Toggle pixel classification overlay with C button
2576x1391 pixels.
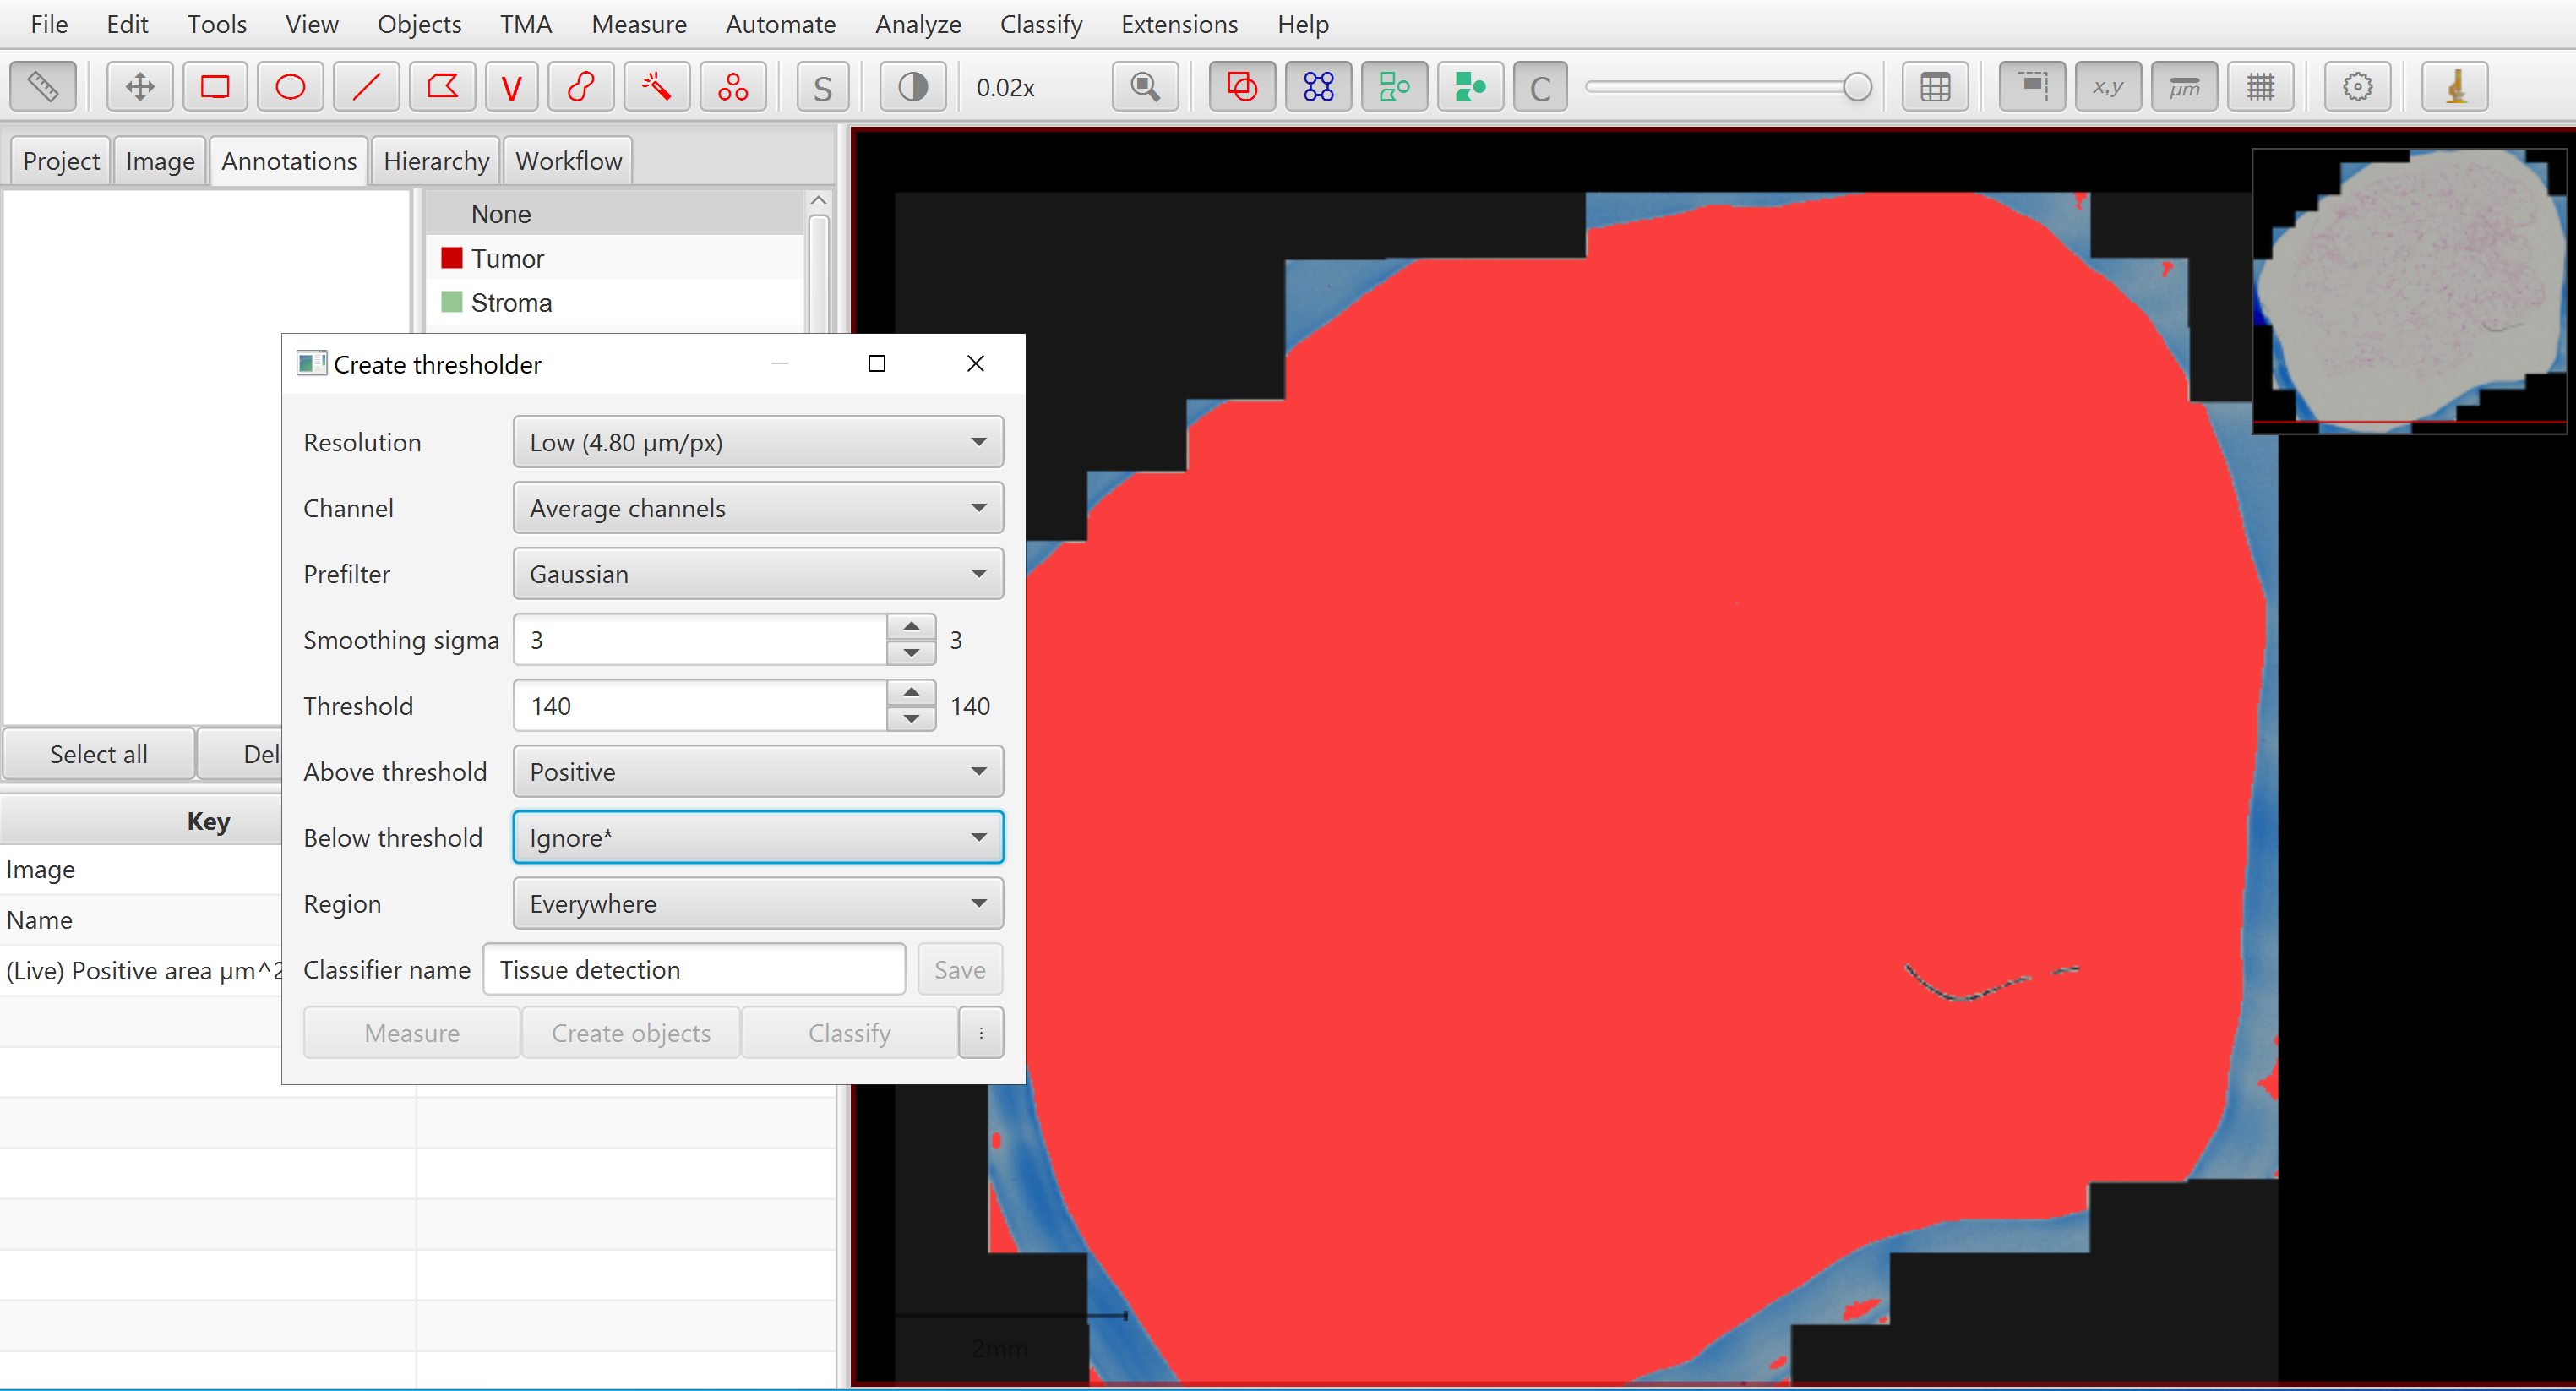click(1540, 86)
